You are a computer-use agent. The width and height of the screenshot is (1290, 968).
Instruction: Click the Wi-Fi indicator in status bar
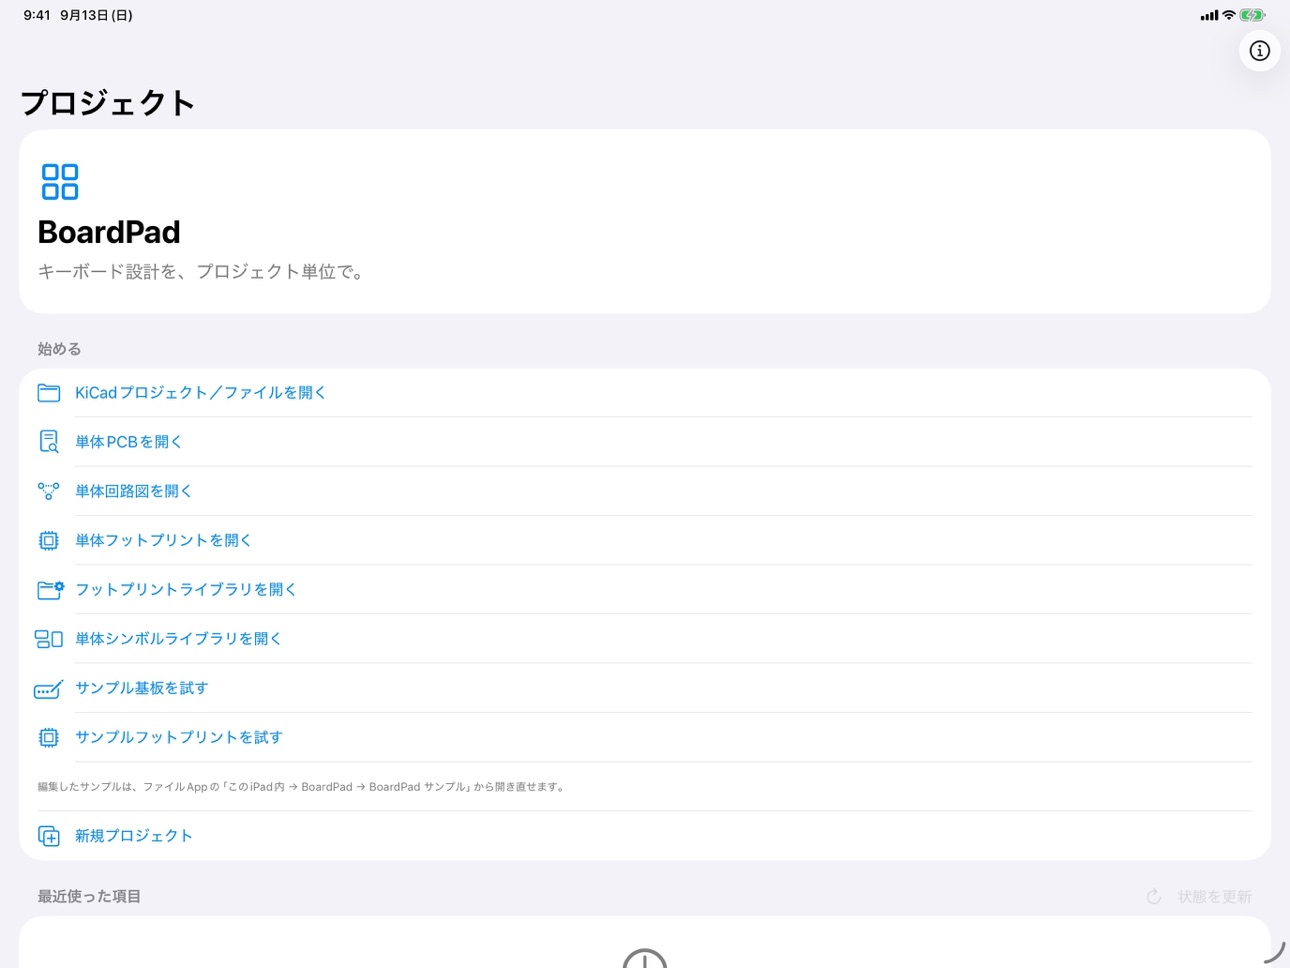(1229, 15)
